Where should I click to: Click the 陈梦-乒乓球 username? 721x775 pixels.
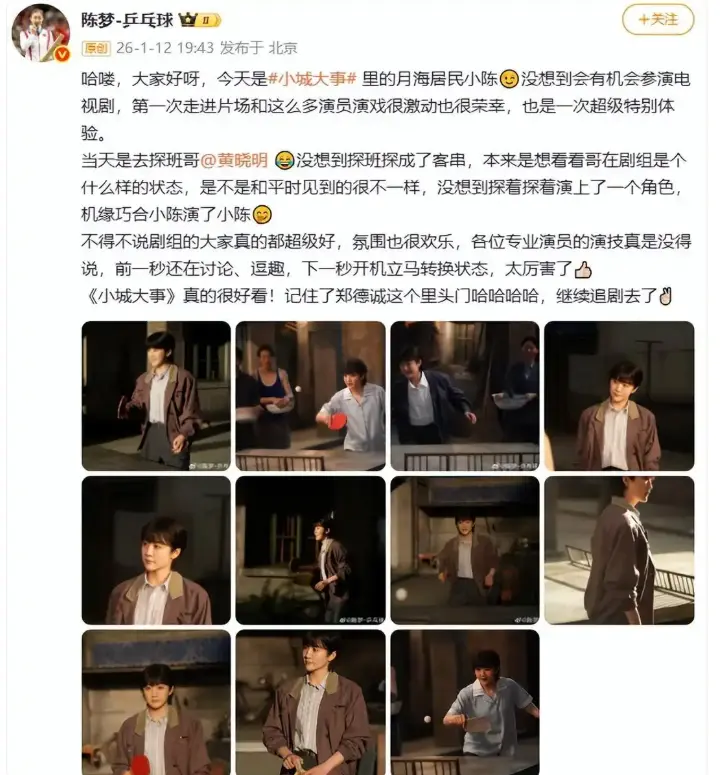127,20
